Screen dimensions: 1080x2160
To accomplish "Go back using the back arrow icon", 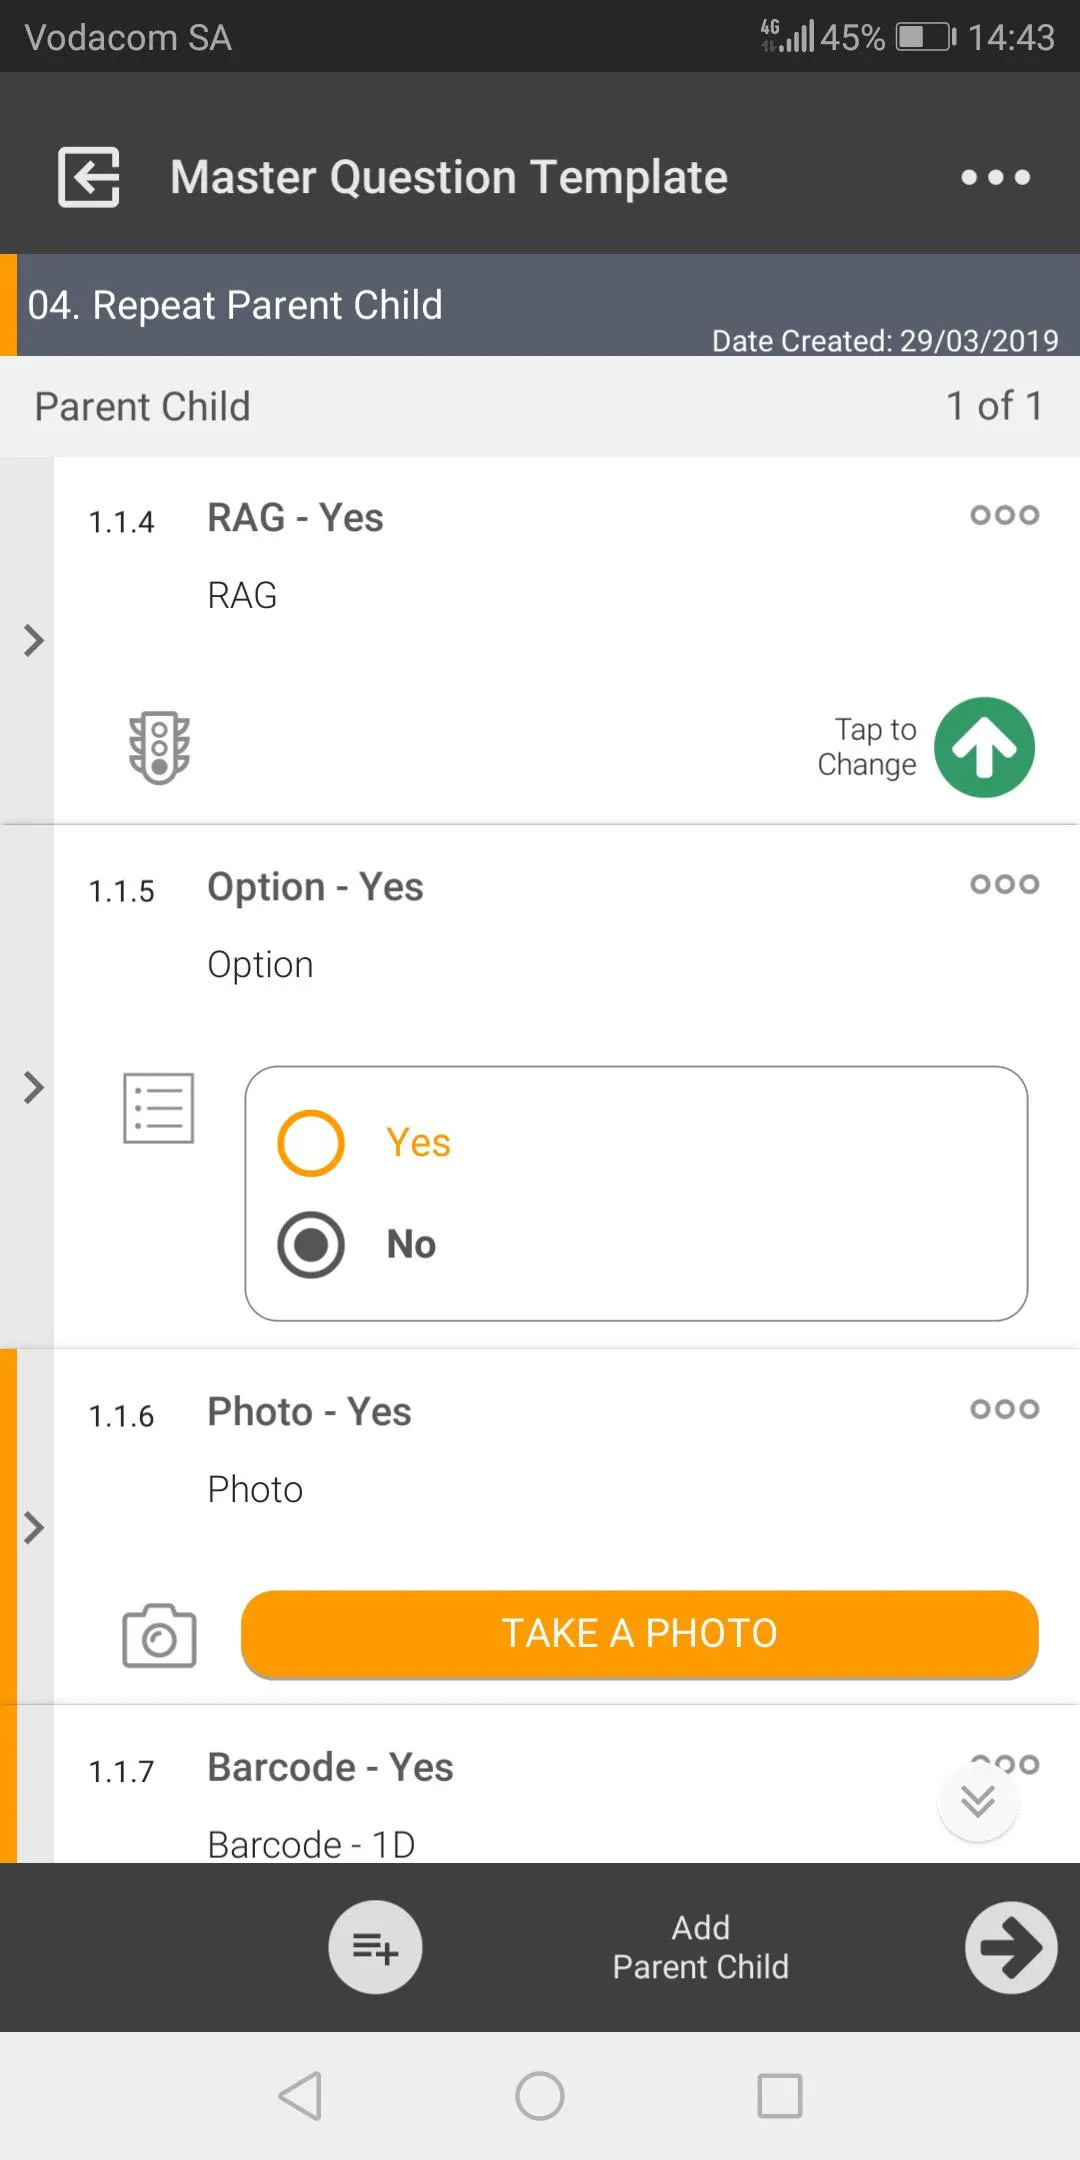I will click(x=87, y=176).
